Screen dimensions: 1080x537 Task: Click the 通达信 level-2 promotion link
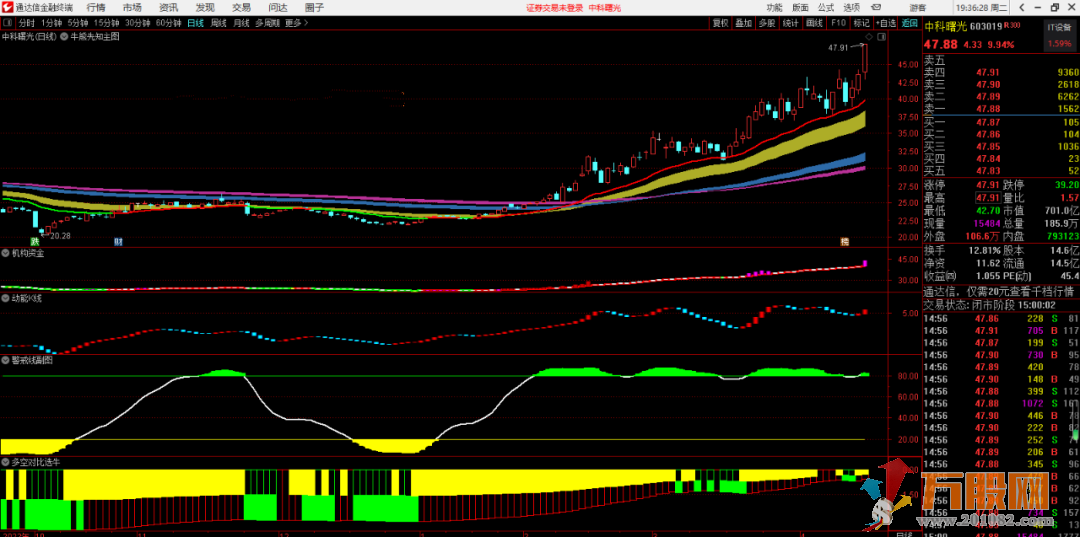[x=1001, y=291]
